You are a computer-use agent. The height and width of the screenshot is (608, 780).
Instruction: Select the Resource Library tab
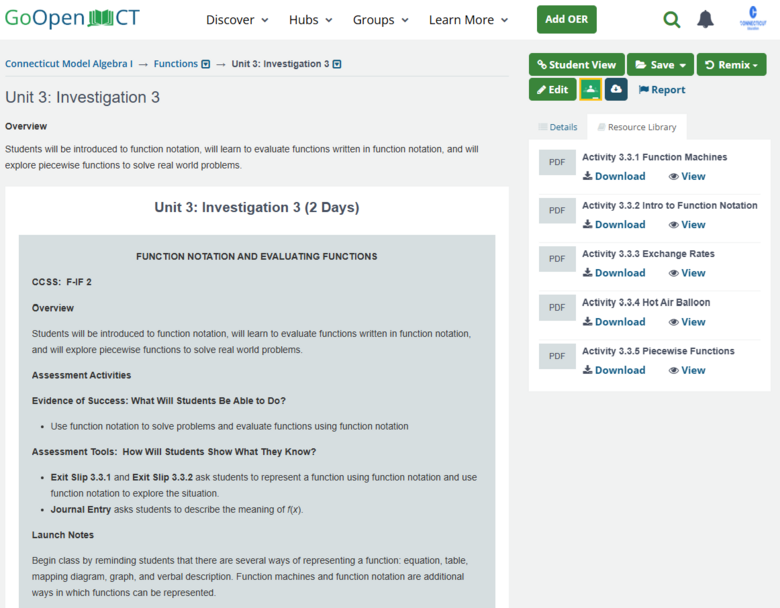pos(636,127)
